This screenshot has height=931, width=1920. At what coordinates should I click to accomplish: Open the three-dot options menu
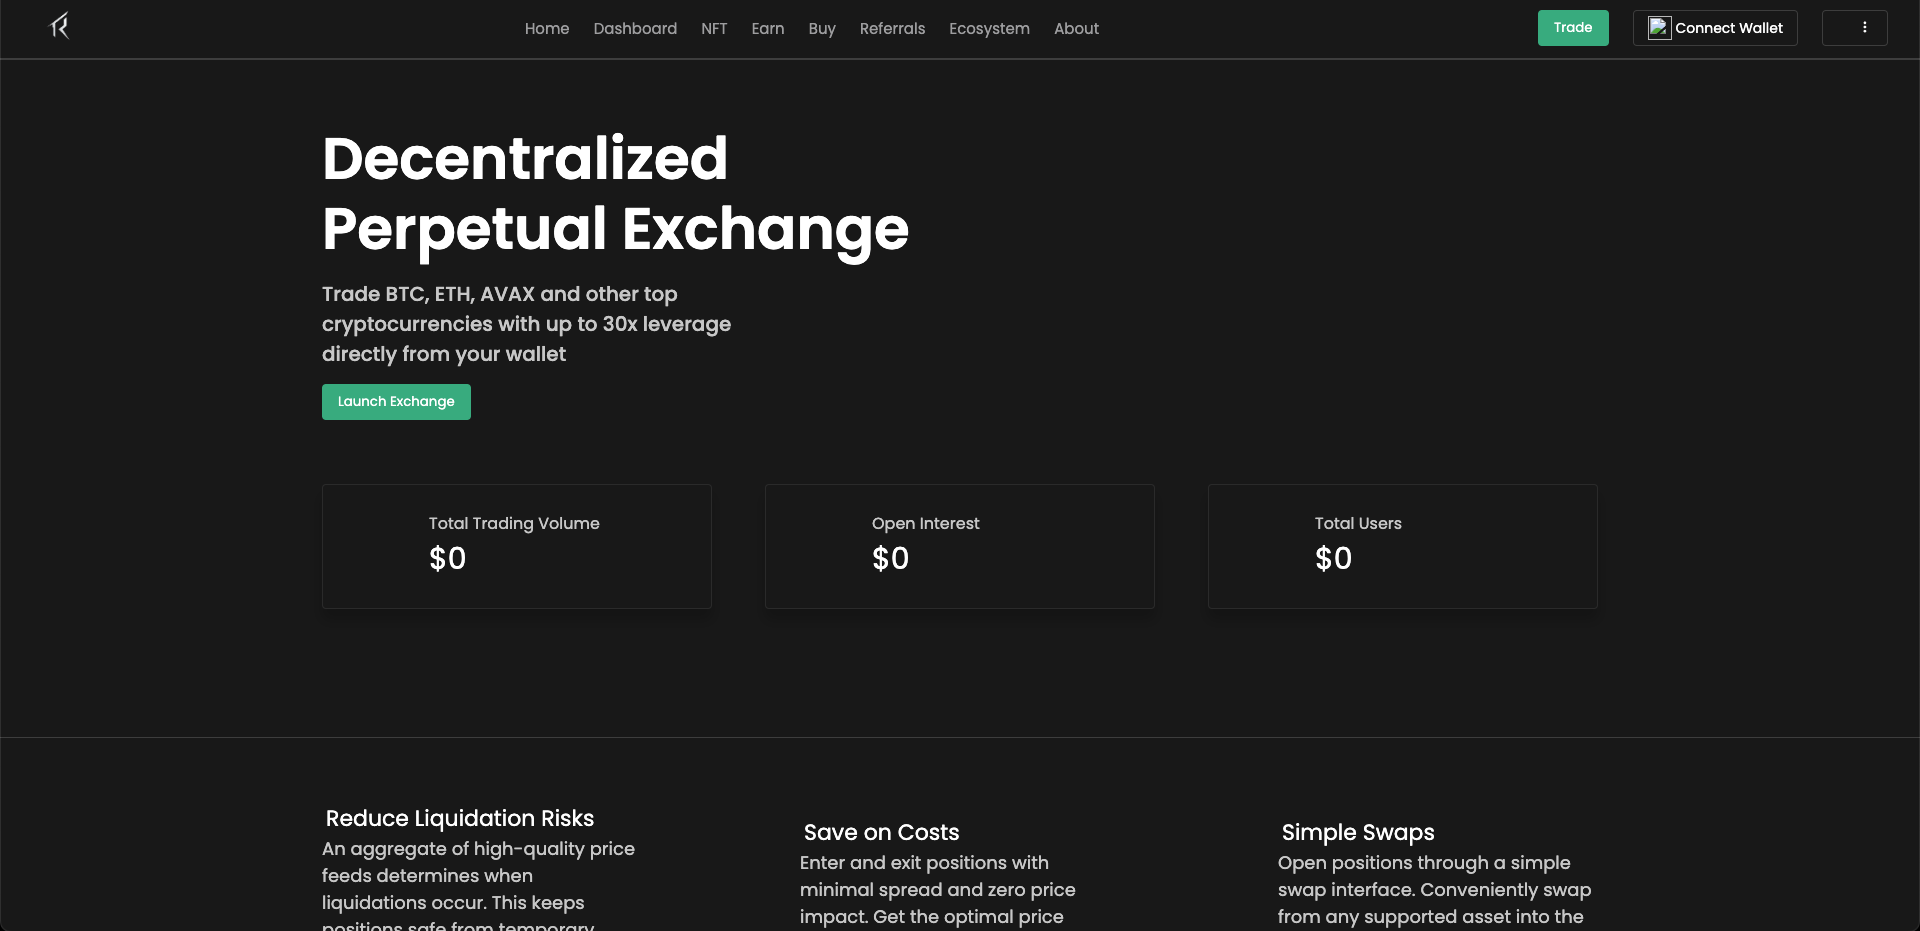[x=1854, y=28]
